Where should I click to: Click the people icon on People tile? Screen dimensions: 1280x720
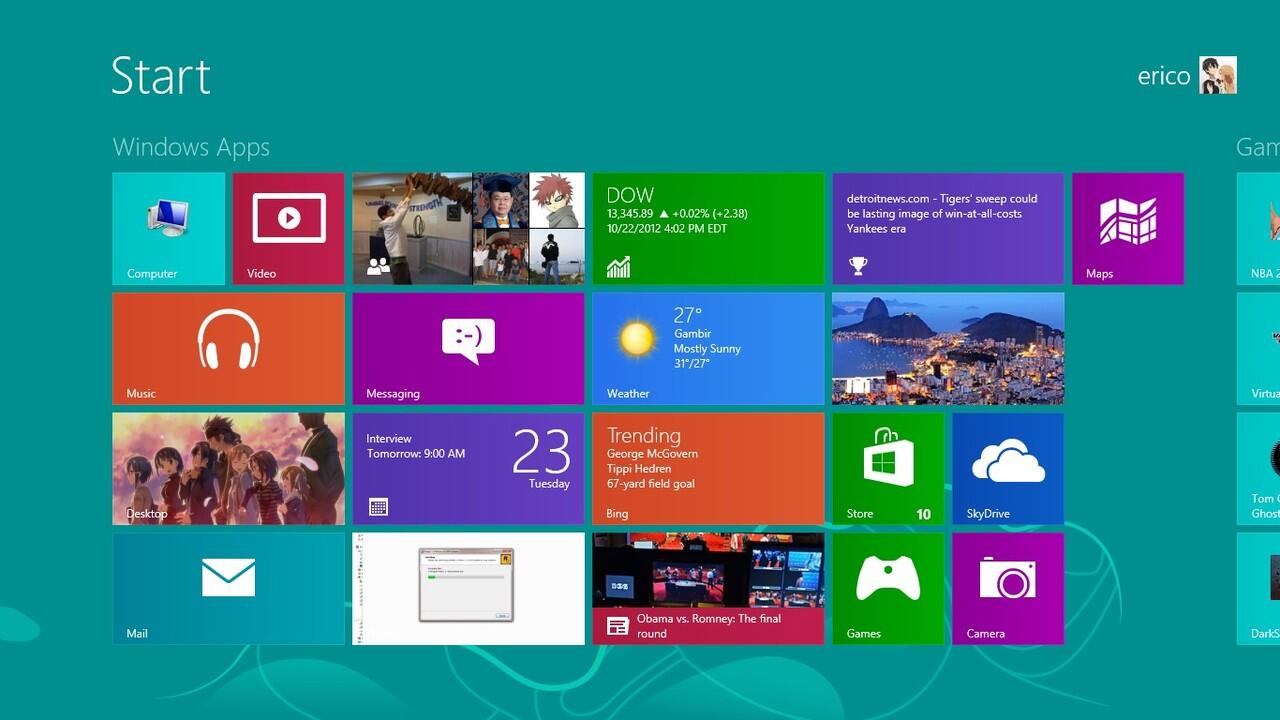click(378, 266)
